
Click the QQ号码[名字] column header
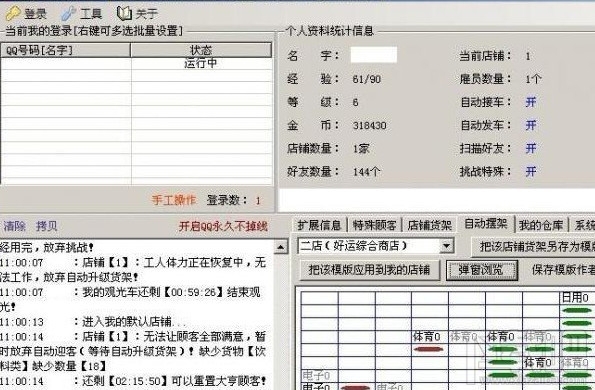66,50
